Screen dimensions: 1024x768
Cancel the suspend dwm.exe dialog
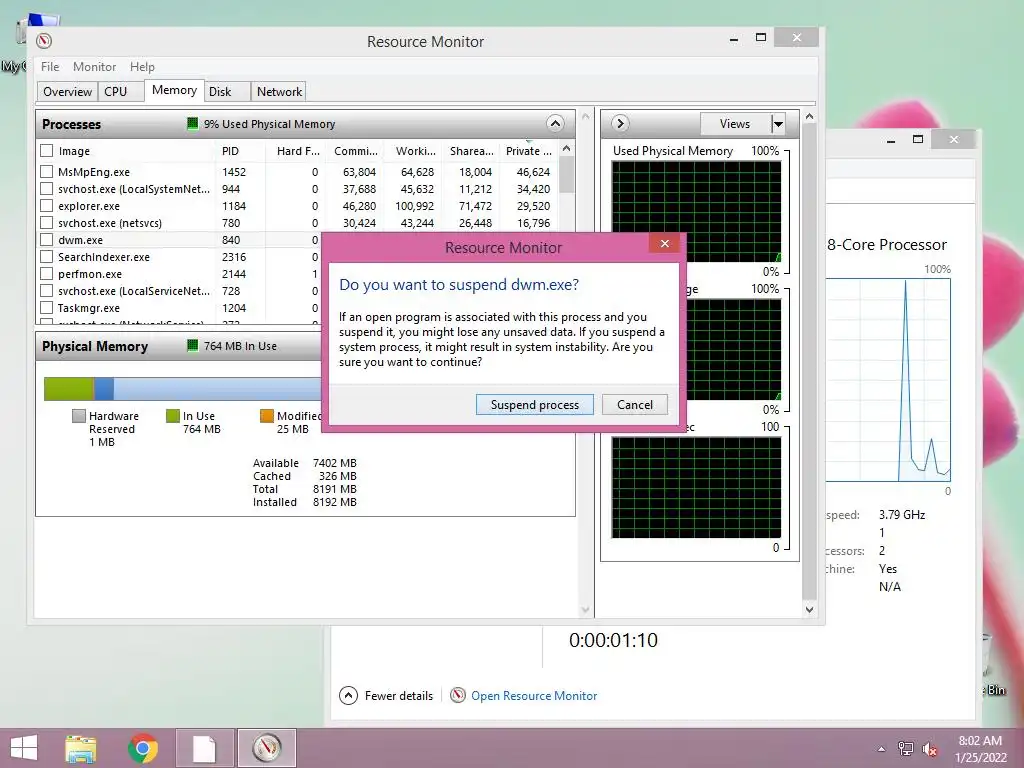tap(635, 405)
